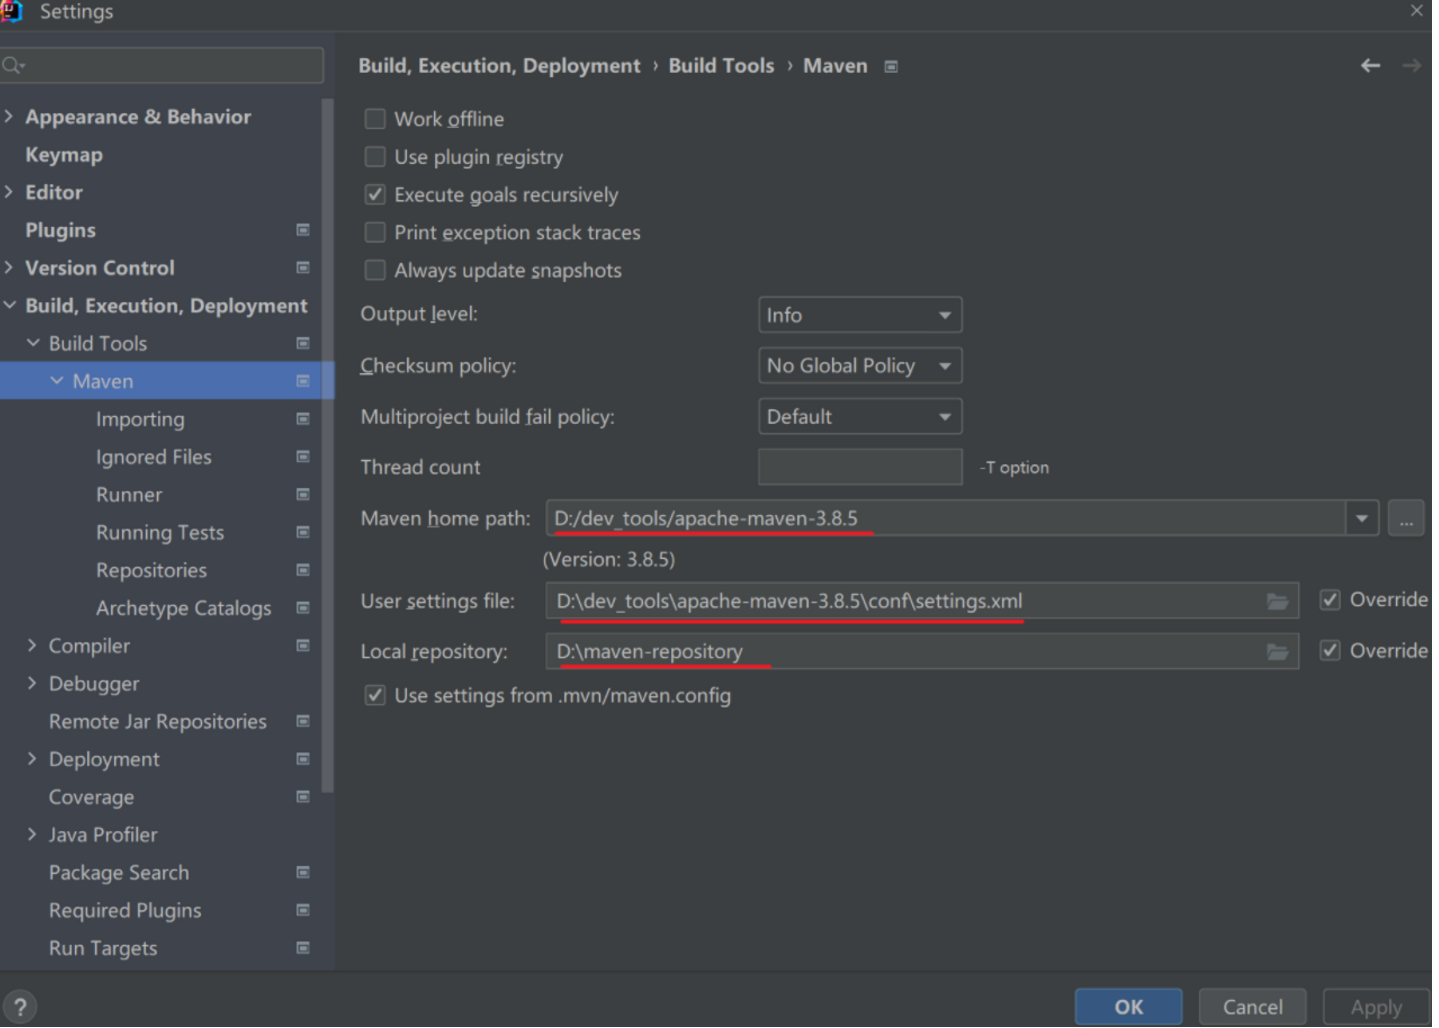Click project-level icon on Required Plugins row
The image size is (1439, 1028).
click(x=303, y=910)
